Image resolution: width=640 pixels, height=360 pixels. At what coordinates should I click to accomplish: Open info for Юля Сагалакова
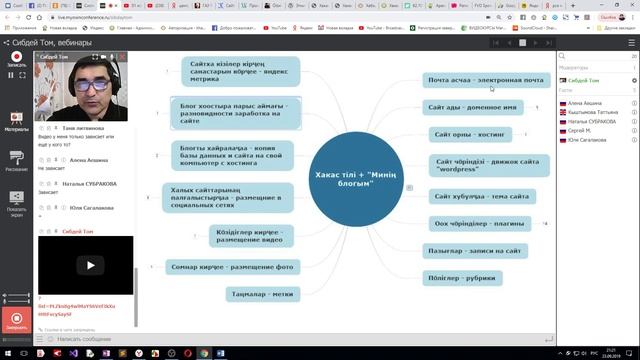tap(634, 140)
